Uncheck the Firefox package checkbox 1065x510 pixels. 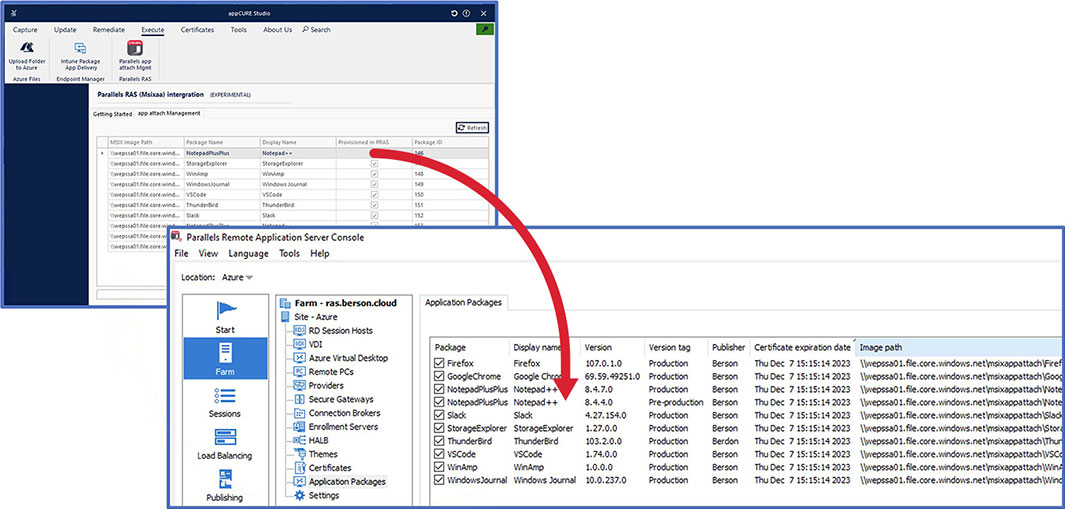pyautogui.click(x=439, y=363)
